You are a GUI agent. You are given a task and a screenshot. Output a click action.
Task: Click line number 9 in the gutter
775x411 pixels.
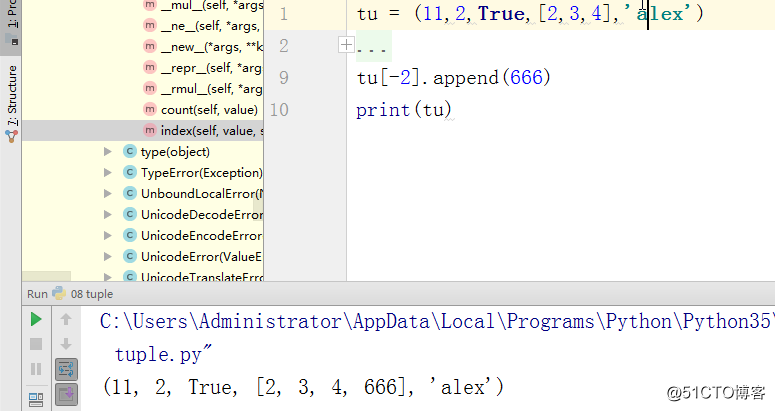(283, 78)
